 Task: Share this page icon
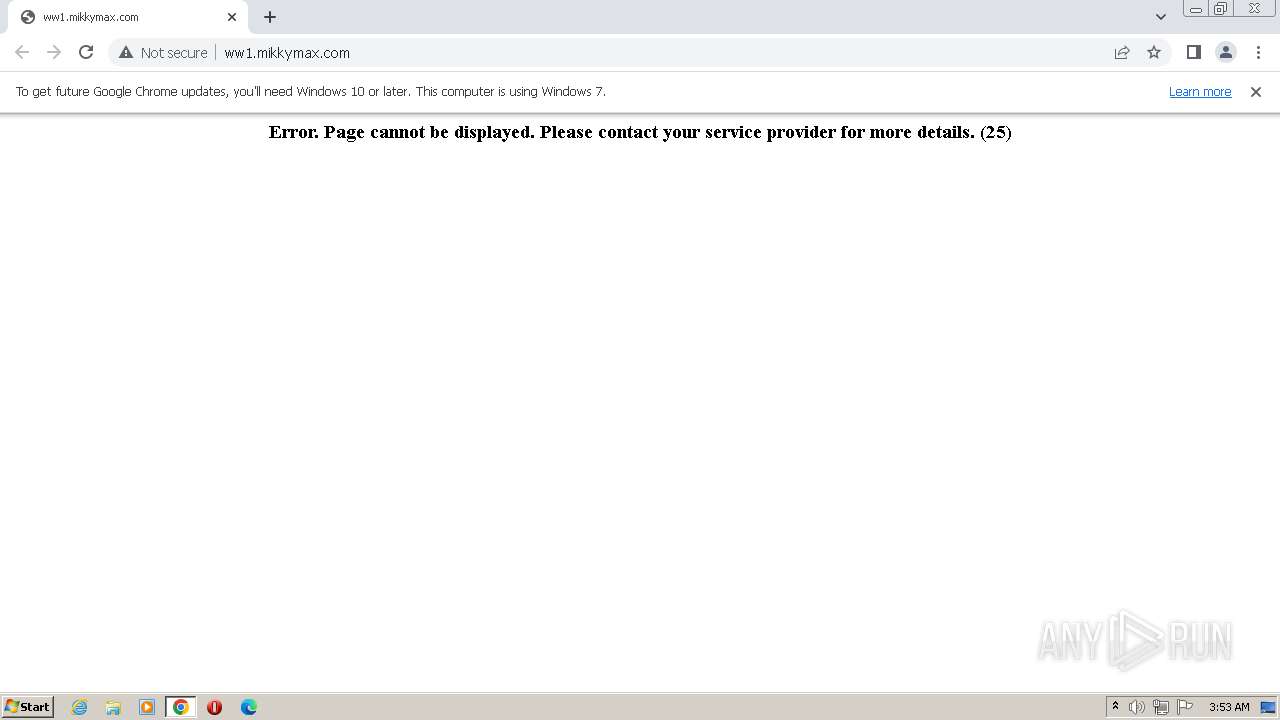pos(1122,52)
